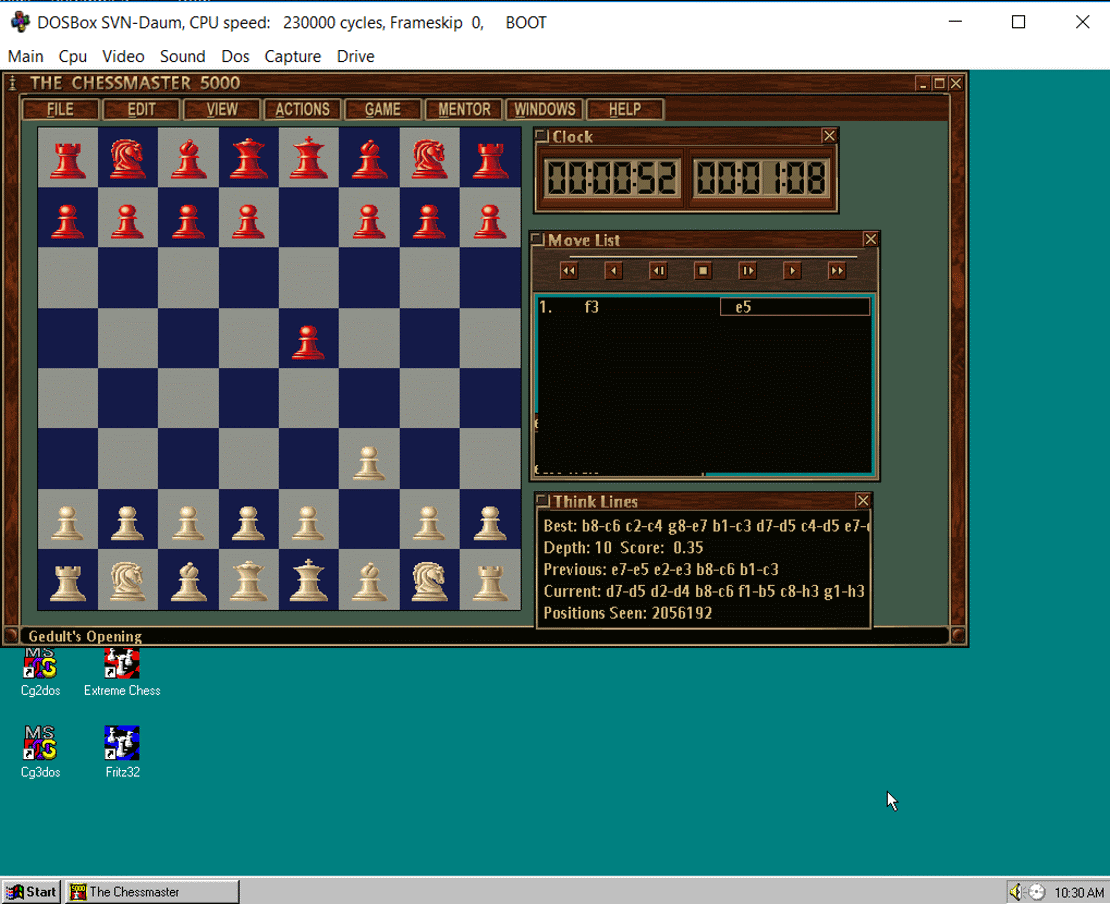Click the empty e4 square
This screenshot has width=1110, height=904.
tap(309, 399)
